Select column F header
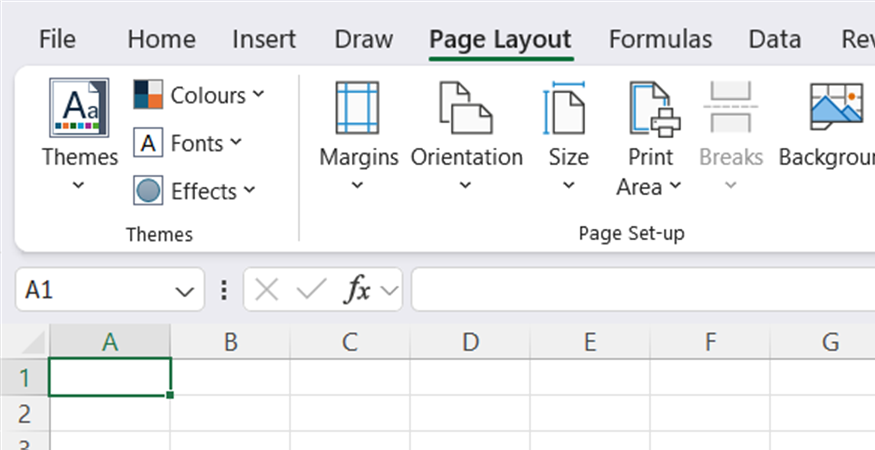 tap(710, 342)
